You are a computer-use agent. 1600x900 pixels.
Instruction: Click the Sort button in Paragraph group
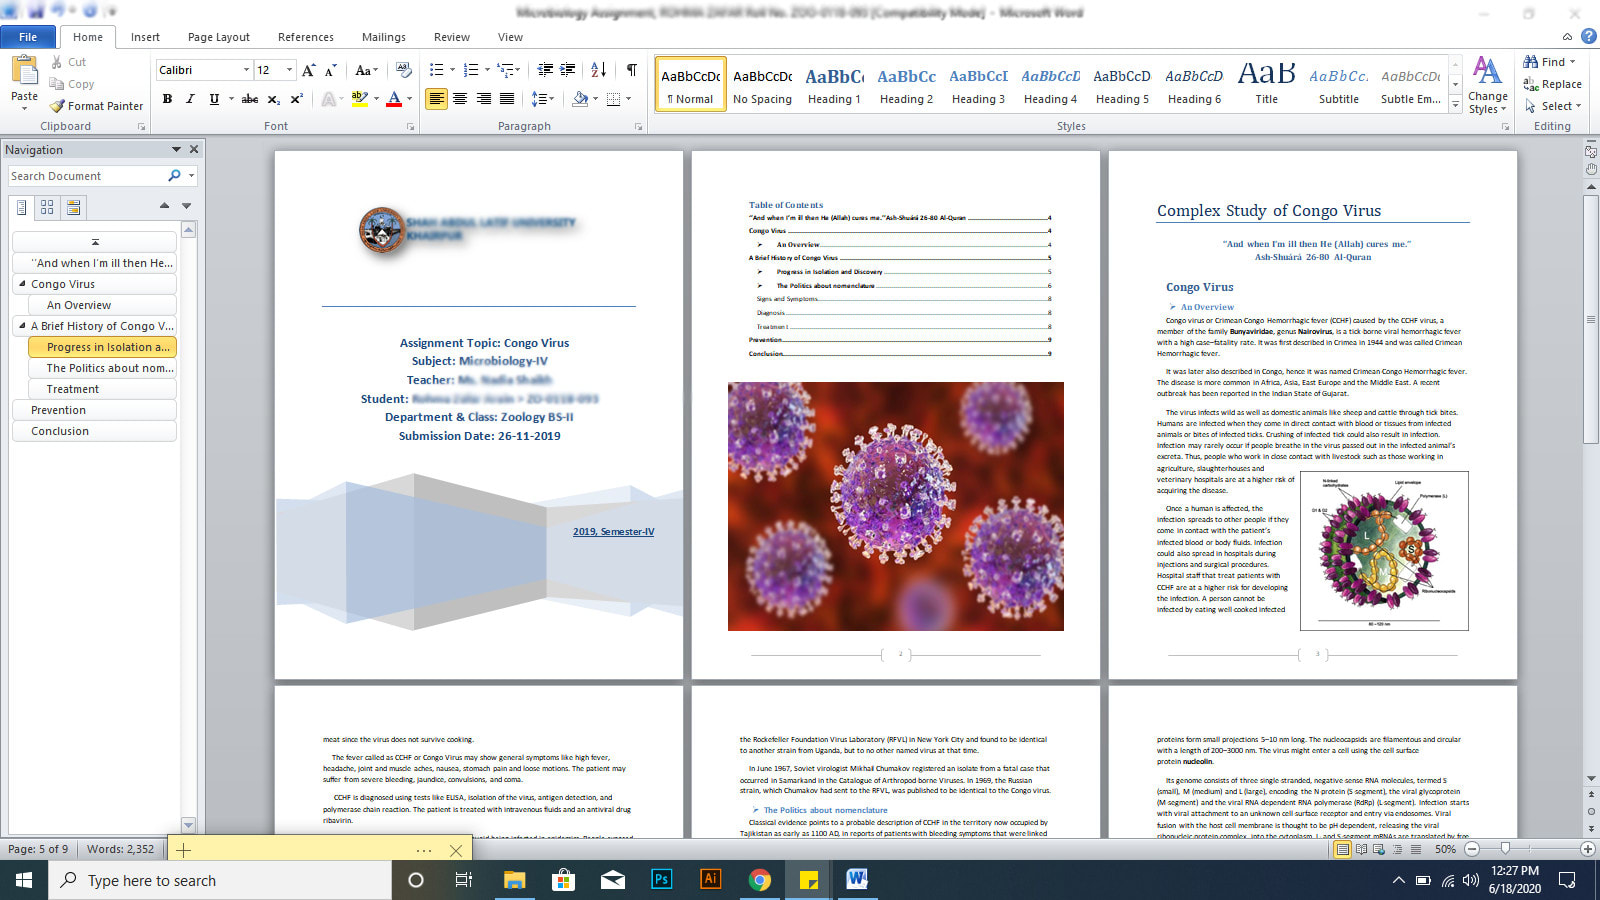[x=598, y=70]
